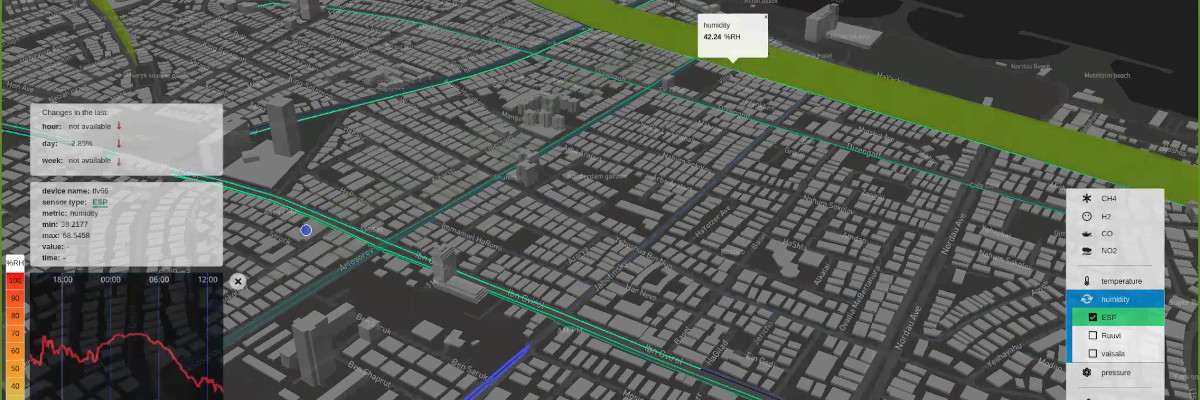Click the temperature thermometer icon
The width and height of the screenshot is (1200, 400).
click(x=1086, y=281)
